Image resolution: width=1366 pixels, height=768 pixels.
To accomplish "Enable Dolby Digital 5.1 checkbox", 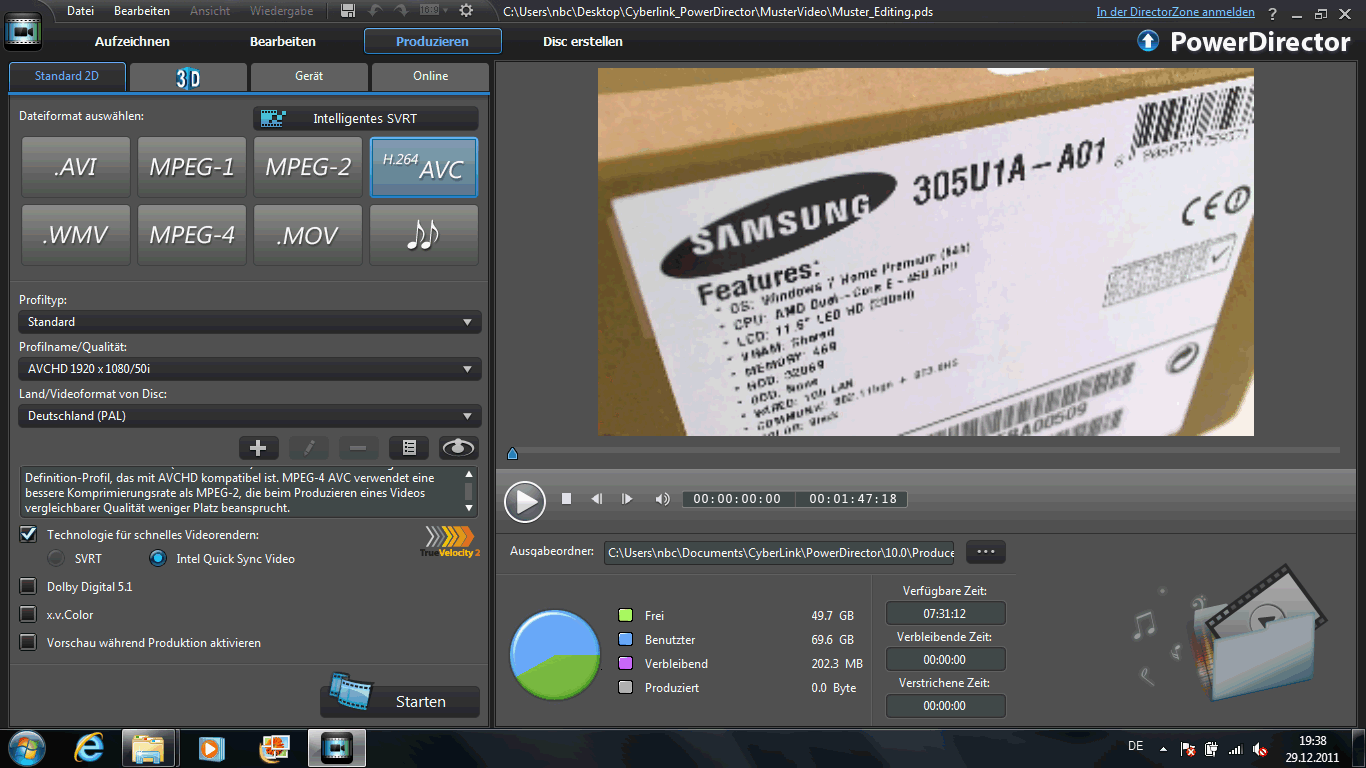I will (28, 587).
